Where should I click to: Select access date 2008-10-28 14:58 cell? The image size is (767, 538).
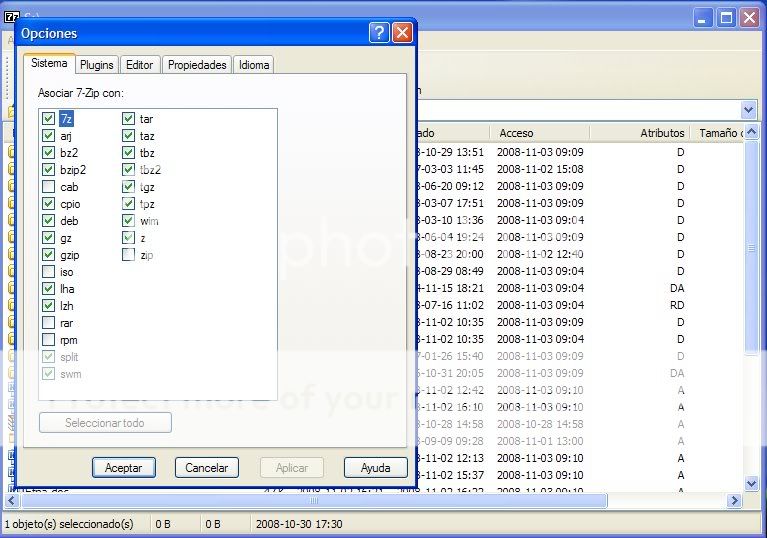click(x=540, y=424)
